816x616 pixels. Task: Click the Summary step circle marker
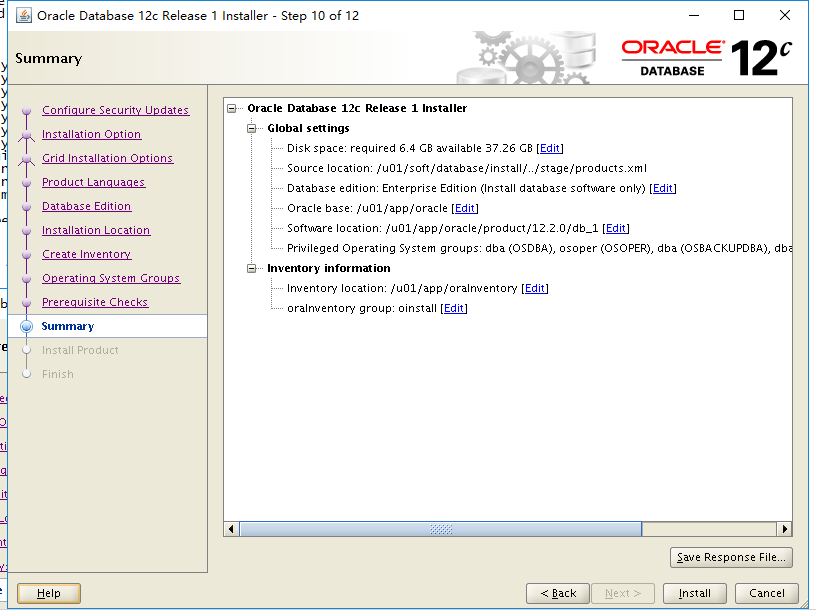coord(27,326)
